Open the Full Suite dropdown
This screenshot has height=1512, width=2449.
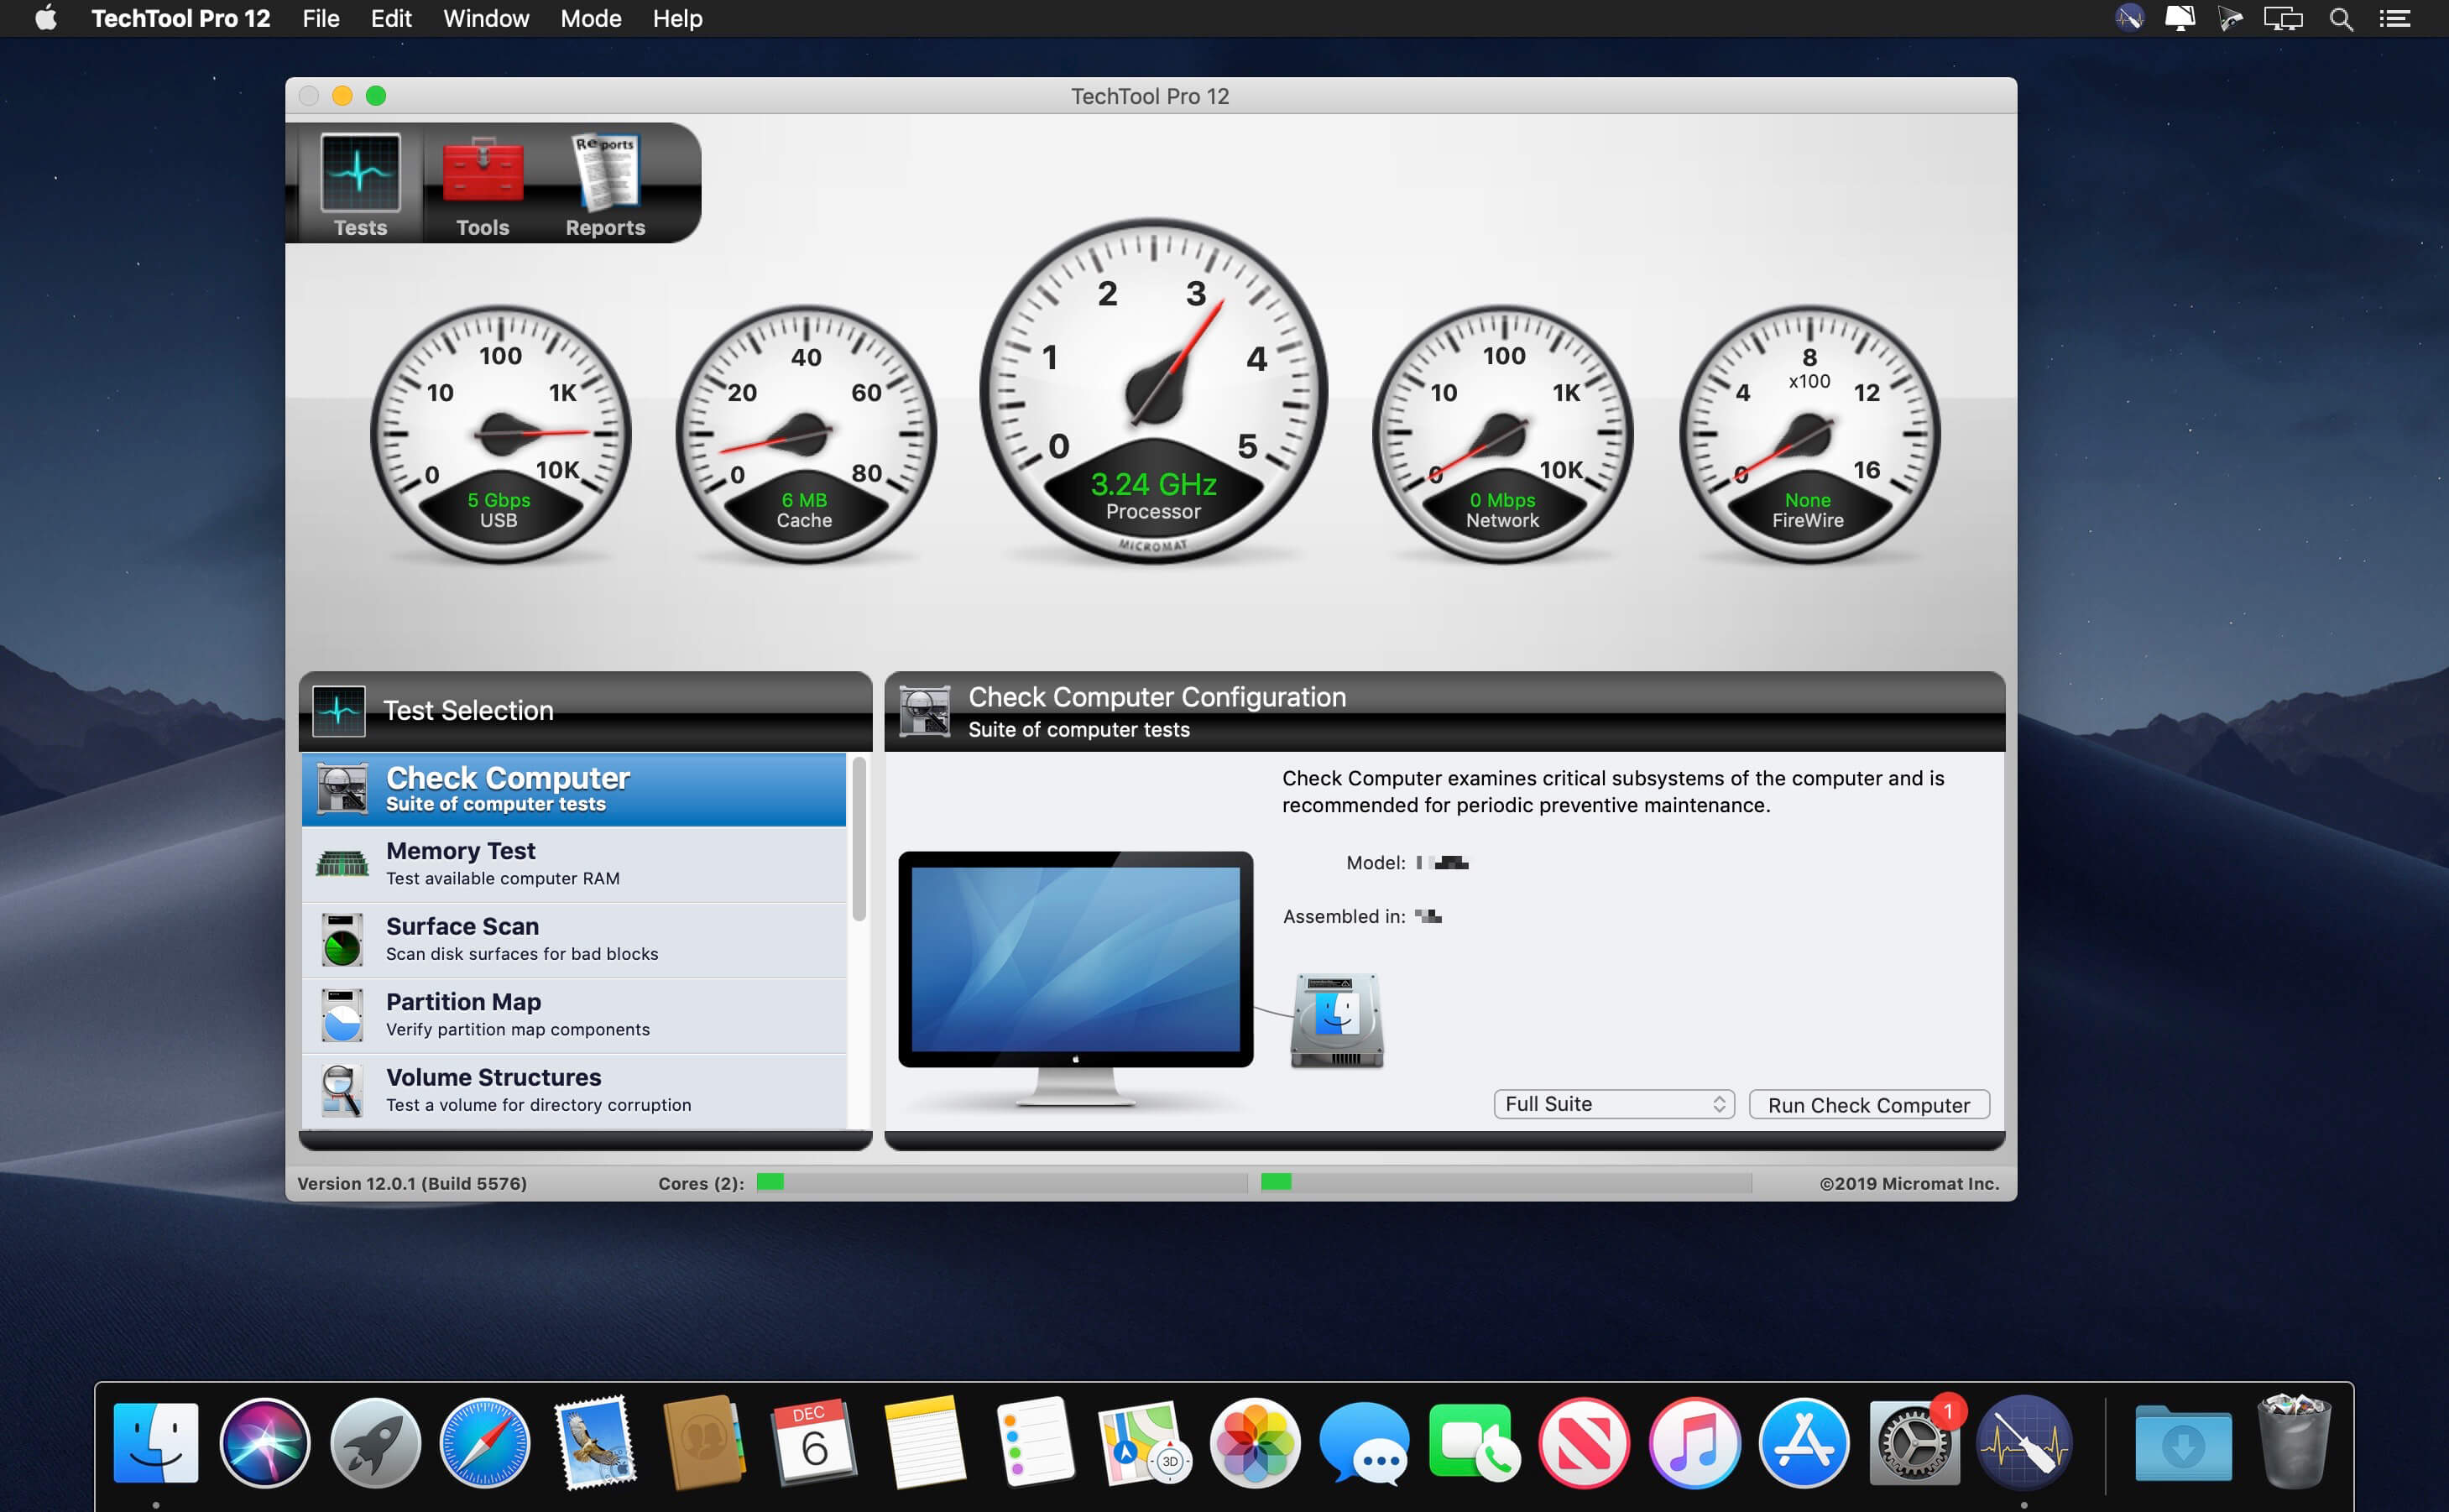pos(1614,1104)
